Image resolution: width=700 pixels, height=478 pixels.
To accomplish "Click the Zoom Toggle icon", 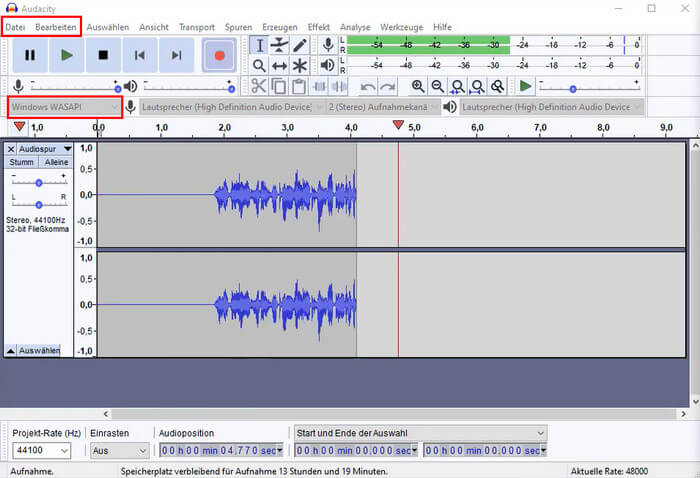I will click(497, 86).
